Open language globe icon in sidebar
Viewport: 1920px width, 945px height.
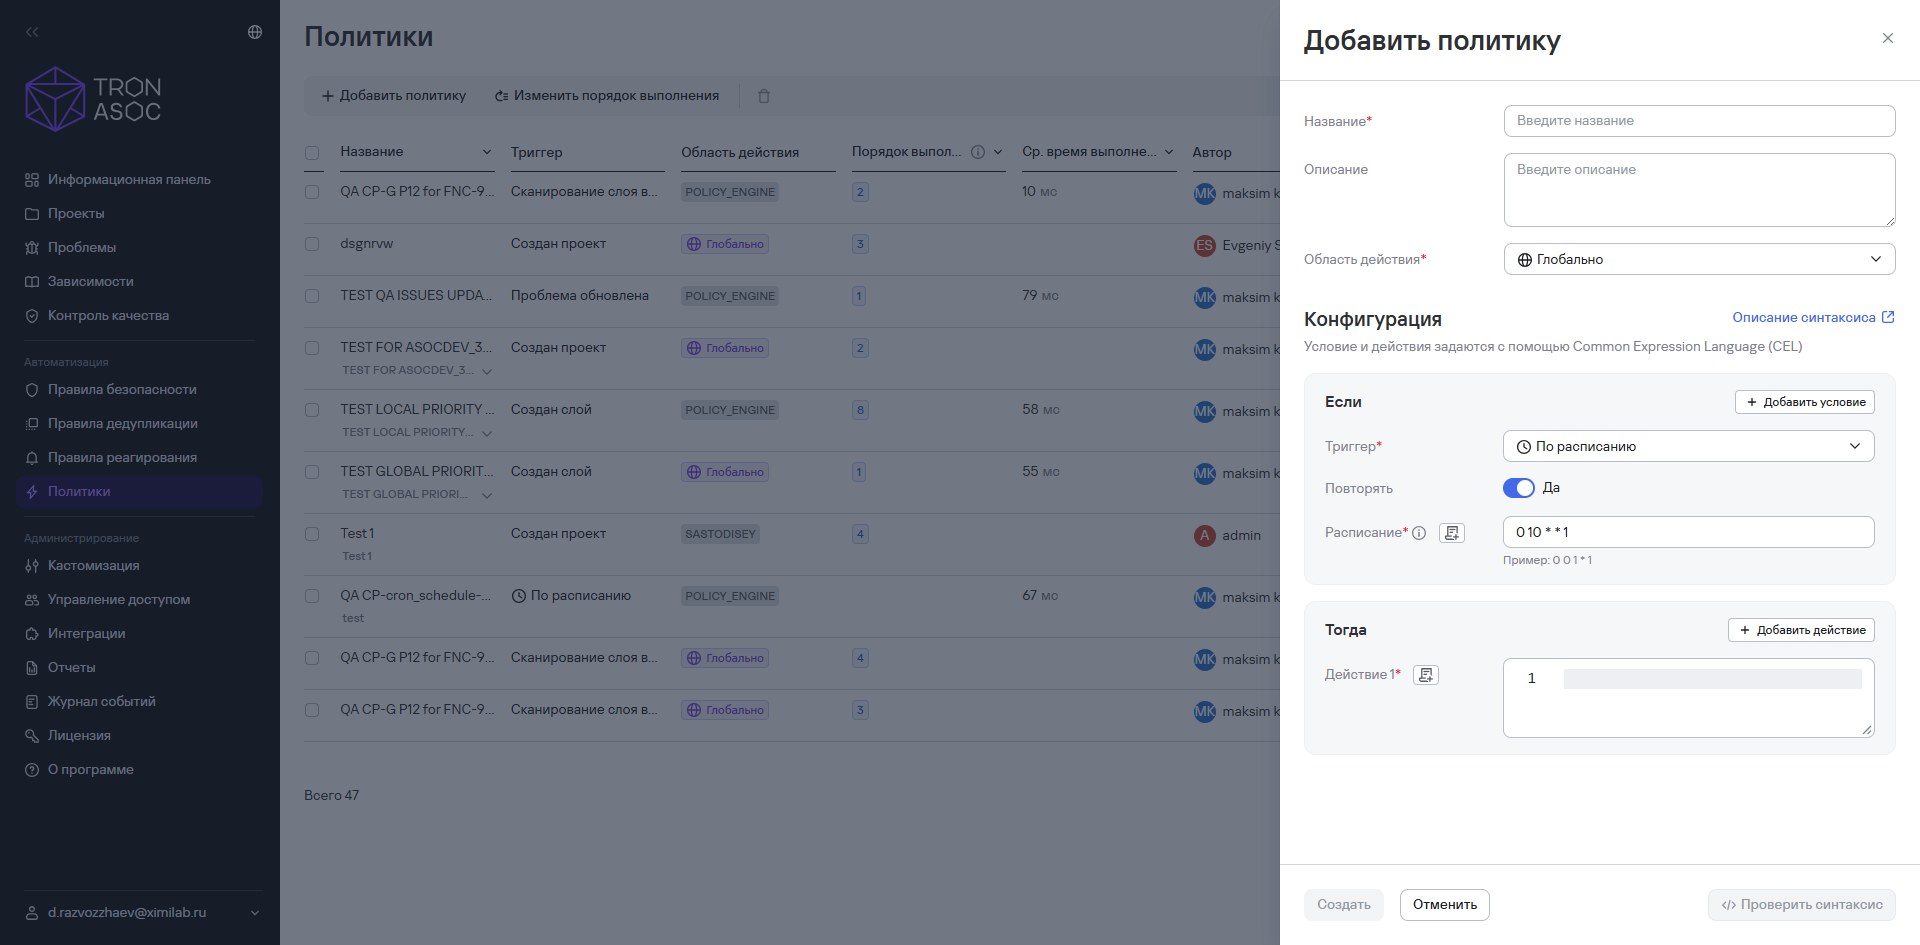point(255,32)
